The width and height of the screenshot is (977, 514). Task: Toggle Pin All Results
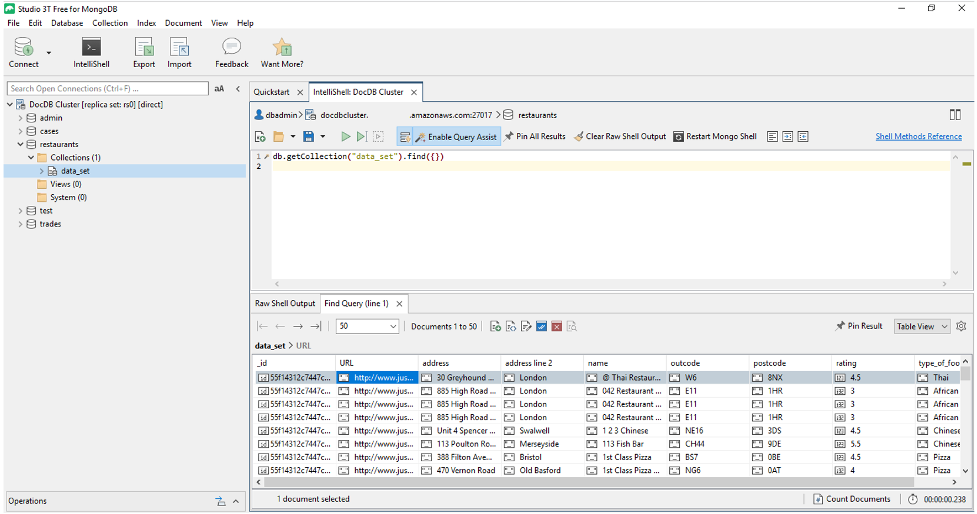click(535, 136)
